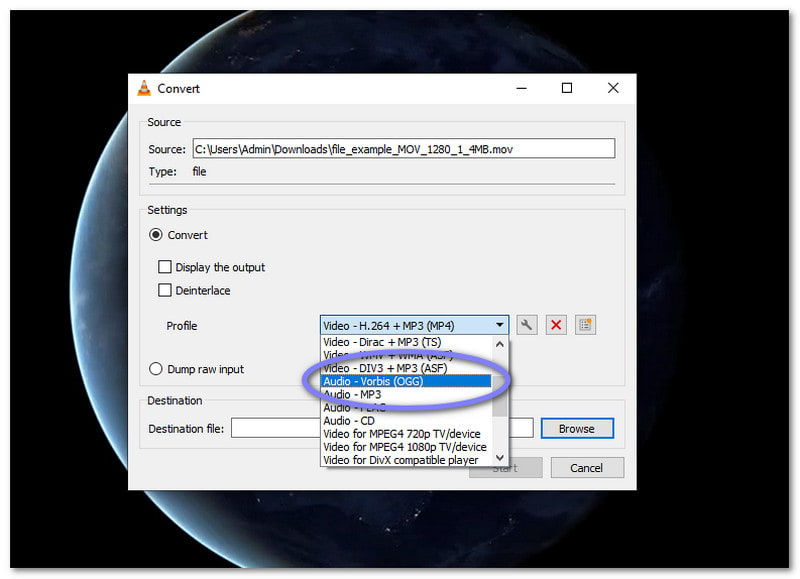Screen dimensions: 800x579
Task: Create a new profile with the list icon
Action: 584,324
